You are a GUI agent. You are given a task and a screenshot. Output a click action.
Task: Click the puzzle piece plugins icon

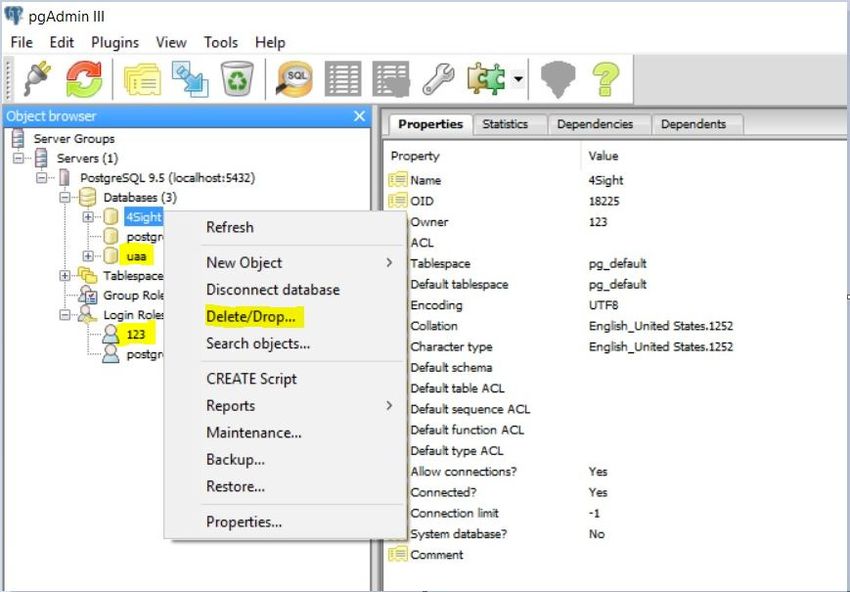coord(485,80)
